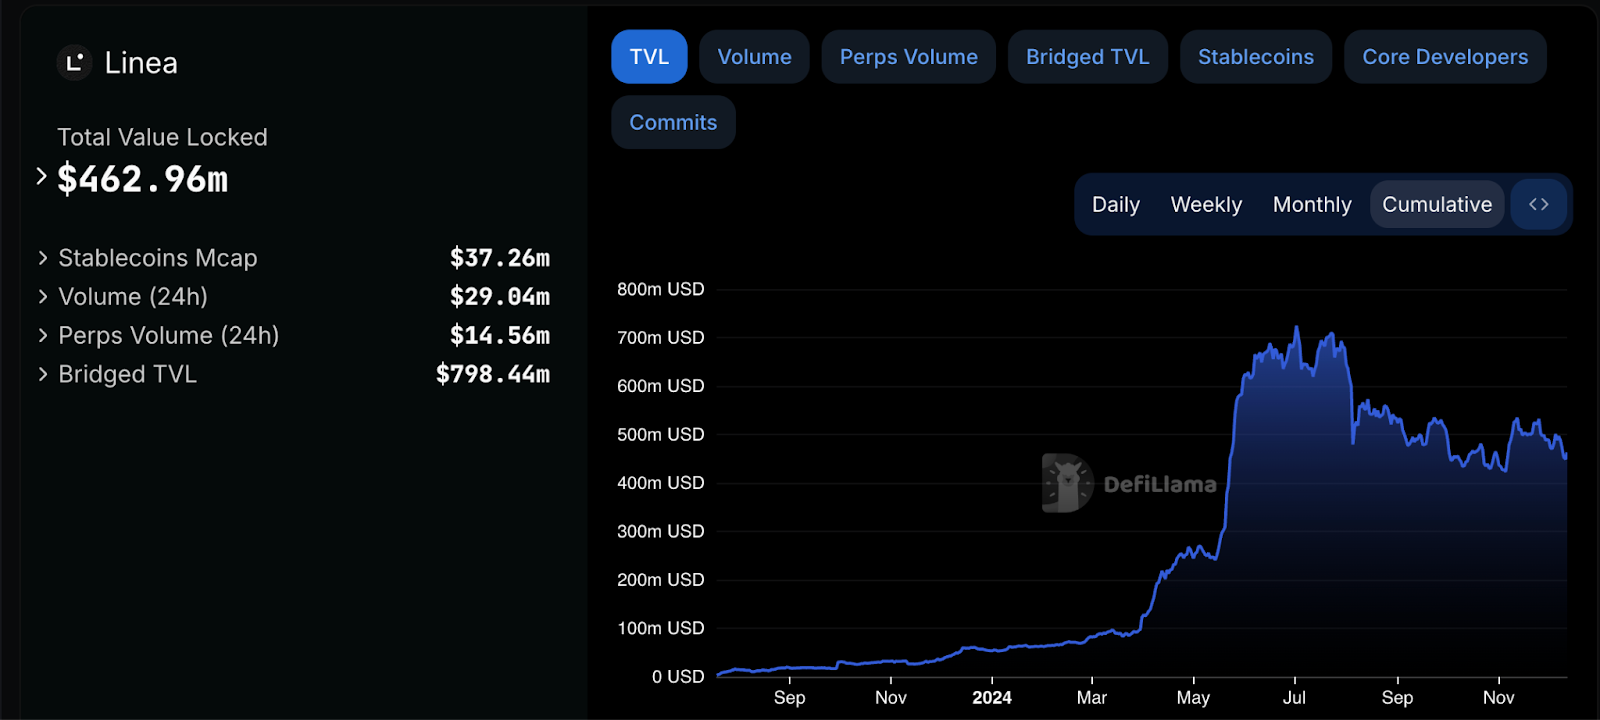Click the Jul x-axis label
This screenshot has width=1600, height=720.
[1294, 698]
